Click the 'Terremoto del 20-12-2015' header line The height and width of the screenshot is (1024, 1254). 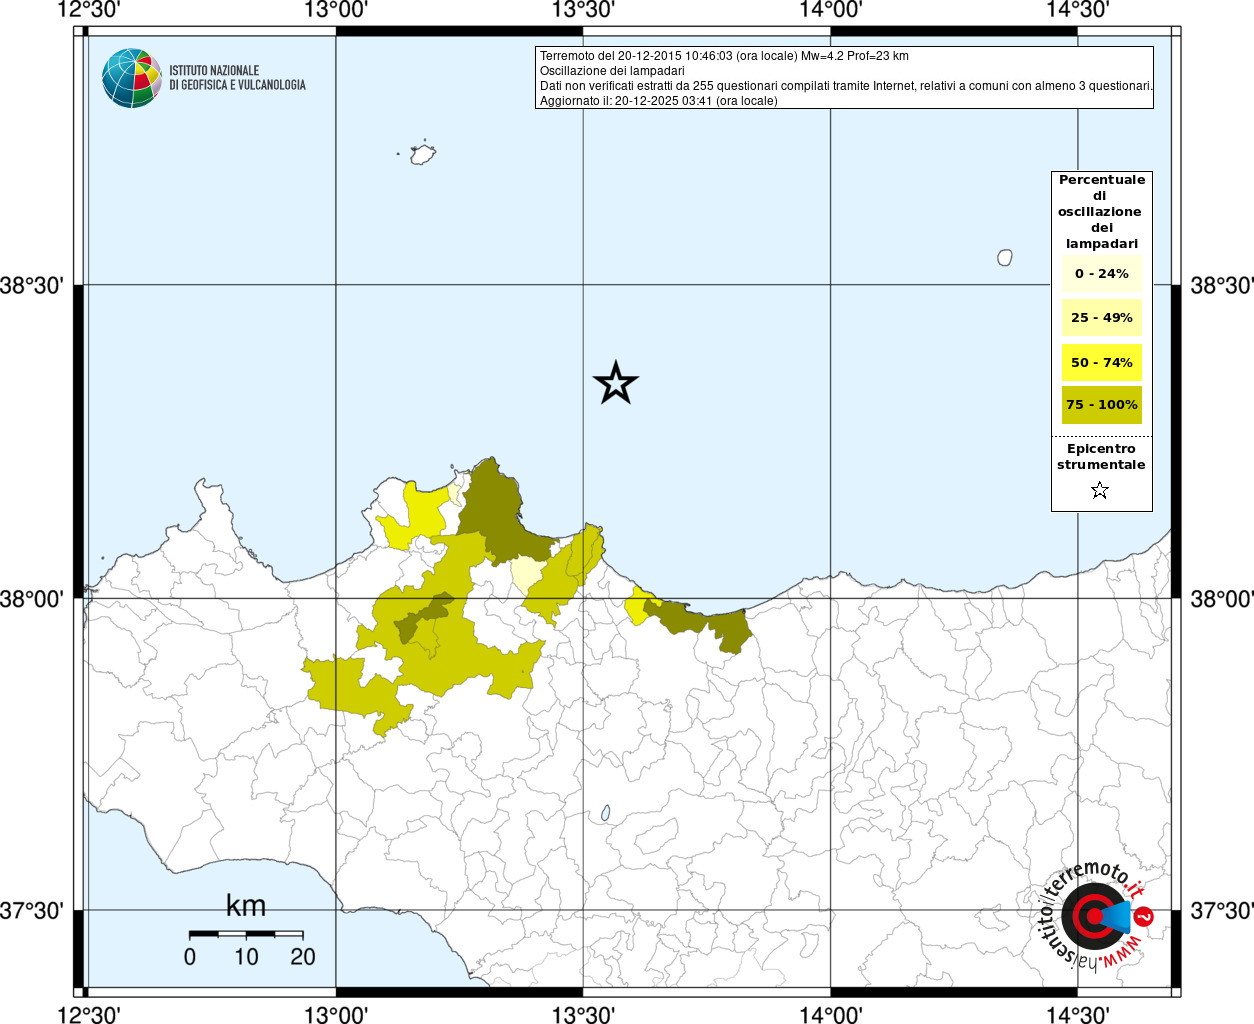coord(724,56)
